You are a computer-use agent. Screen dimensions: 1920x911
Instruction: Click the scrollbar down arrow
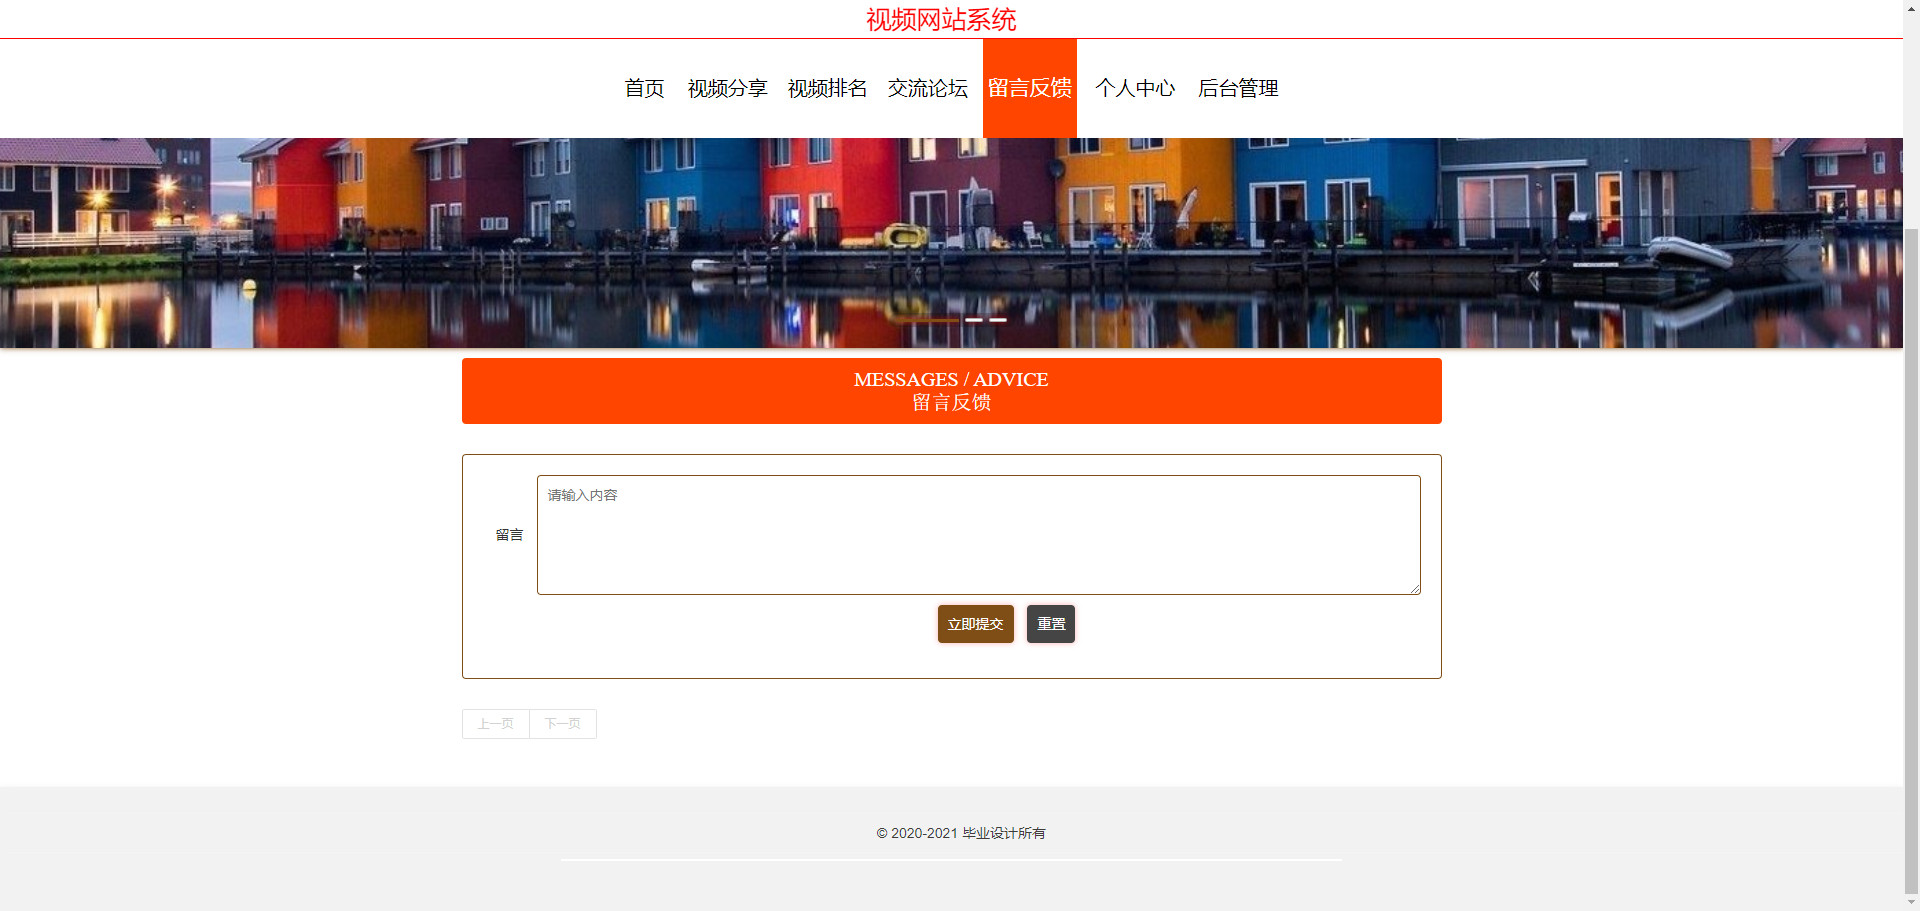(1911, 903)
